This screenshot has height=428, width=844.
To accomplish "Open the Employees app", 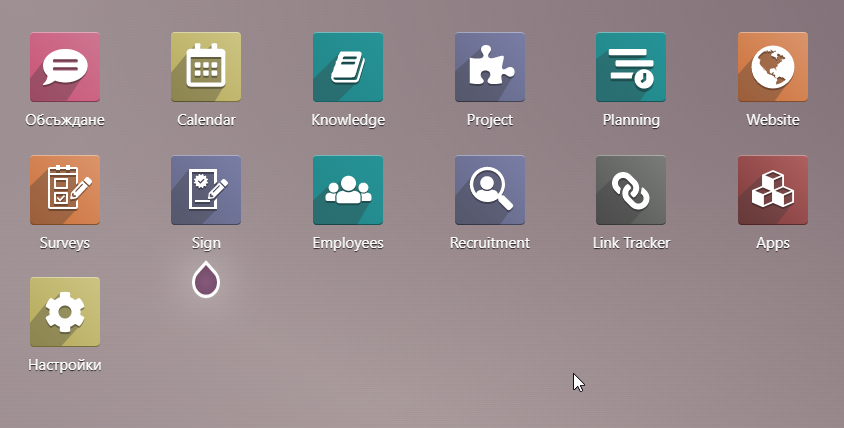I will click(348, 190).
